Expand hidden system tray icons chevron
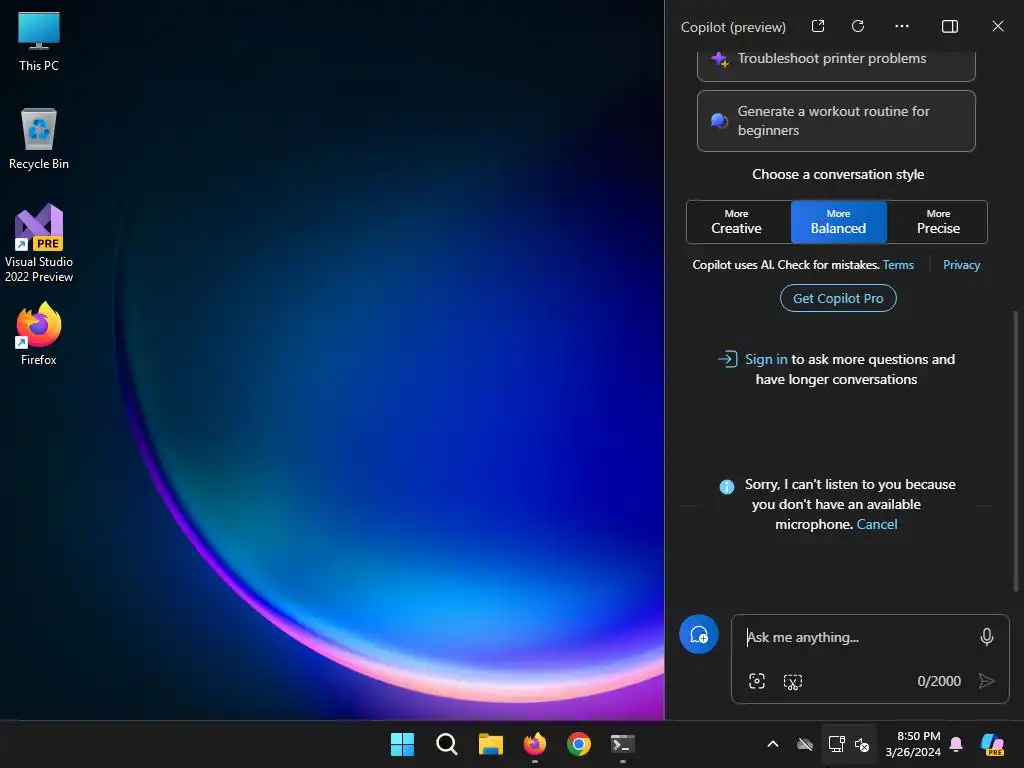The height and width of the screenshot is (768, 1024). point(773,744)
